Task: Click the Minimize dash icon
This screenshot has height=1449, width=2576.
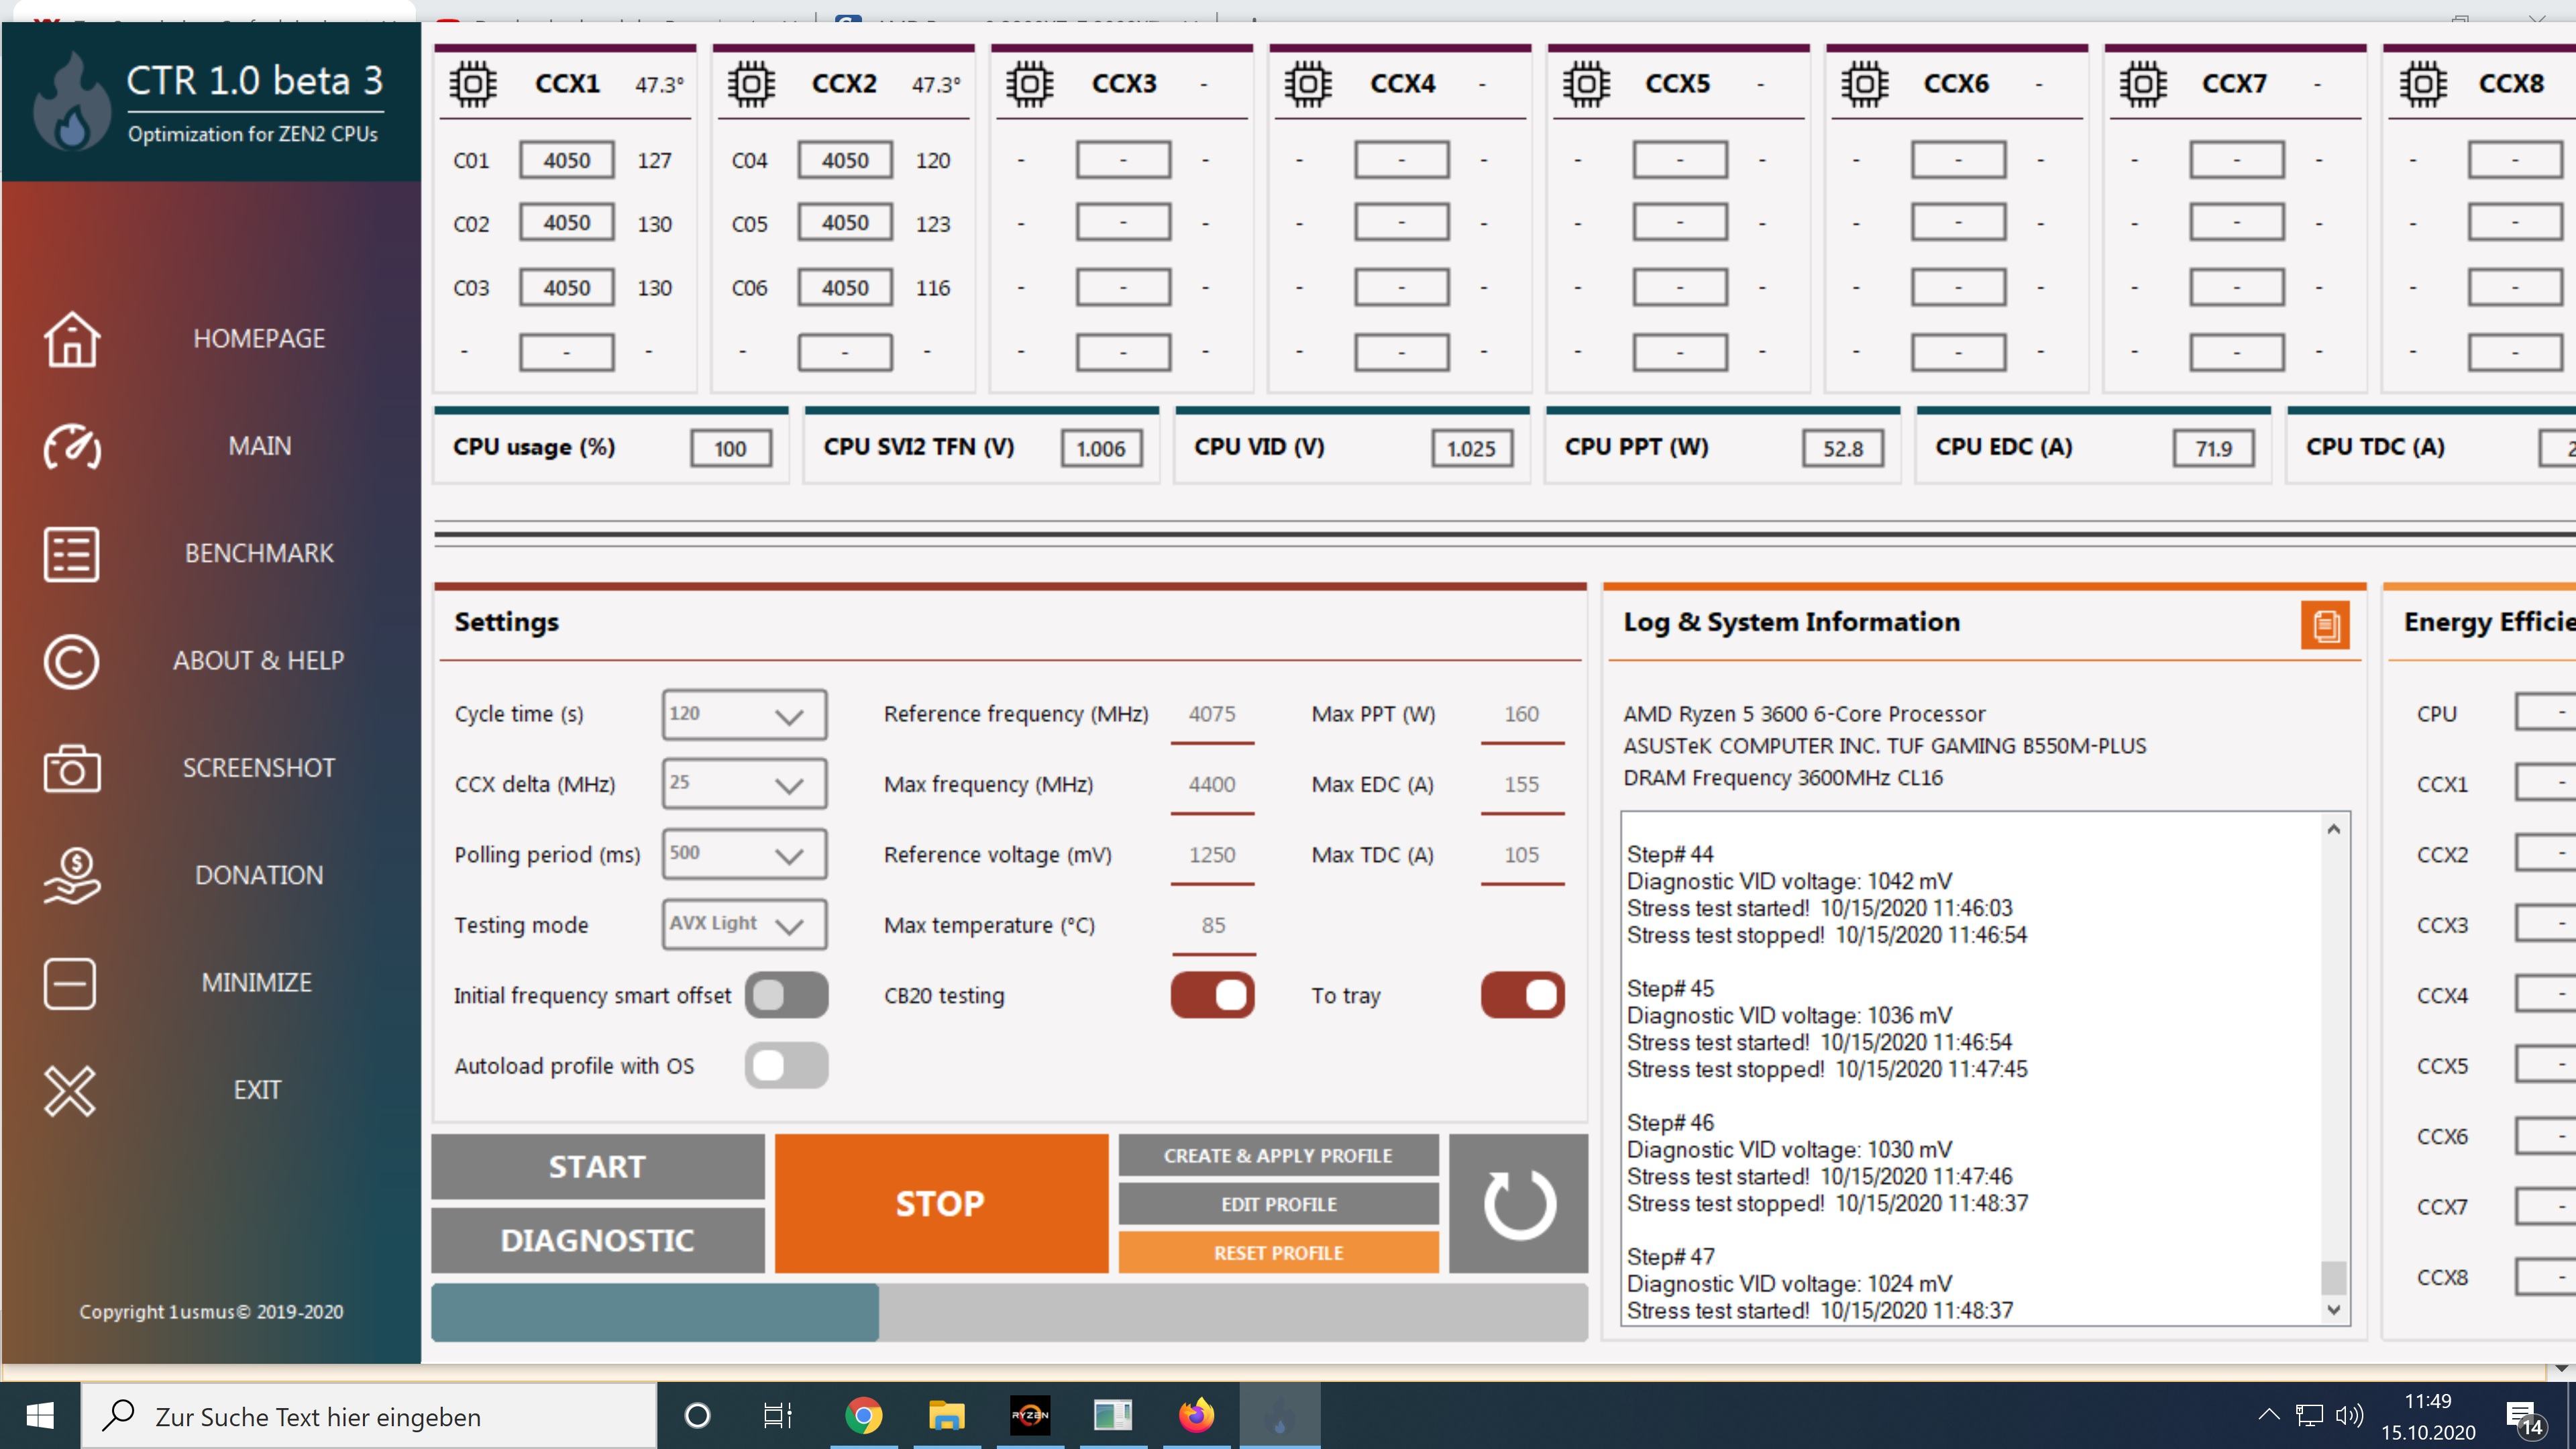Action: pos(70,983)
